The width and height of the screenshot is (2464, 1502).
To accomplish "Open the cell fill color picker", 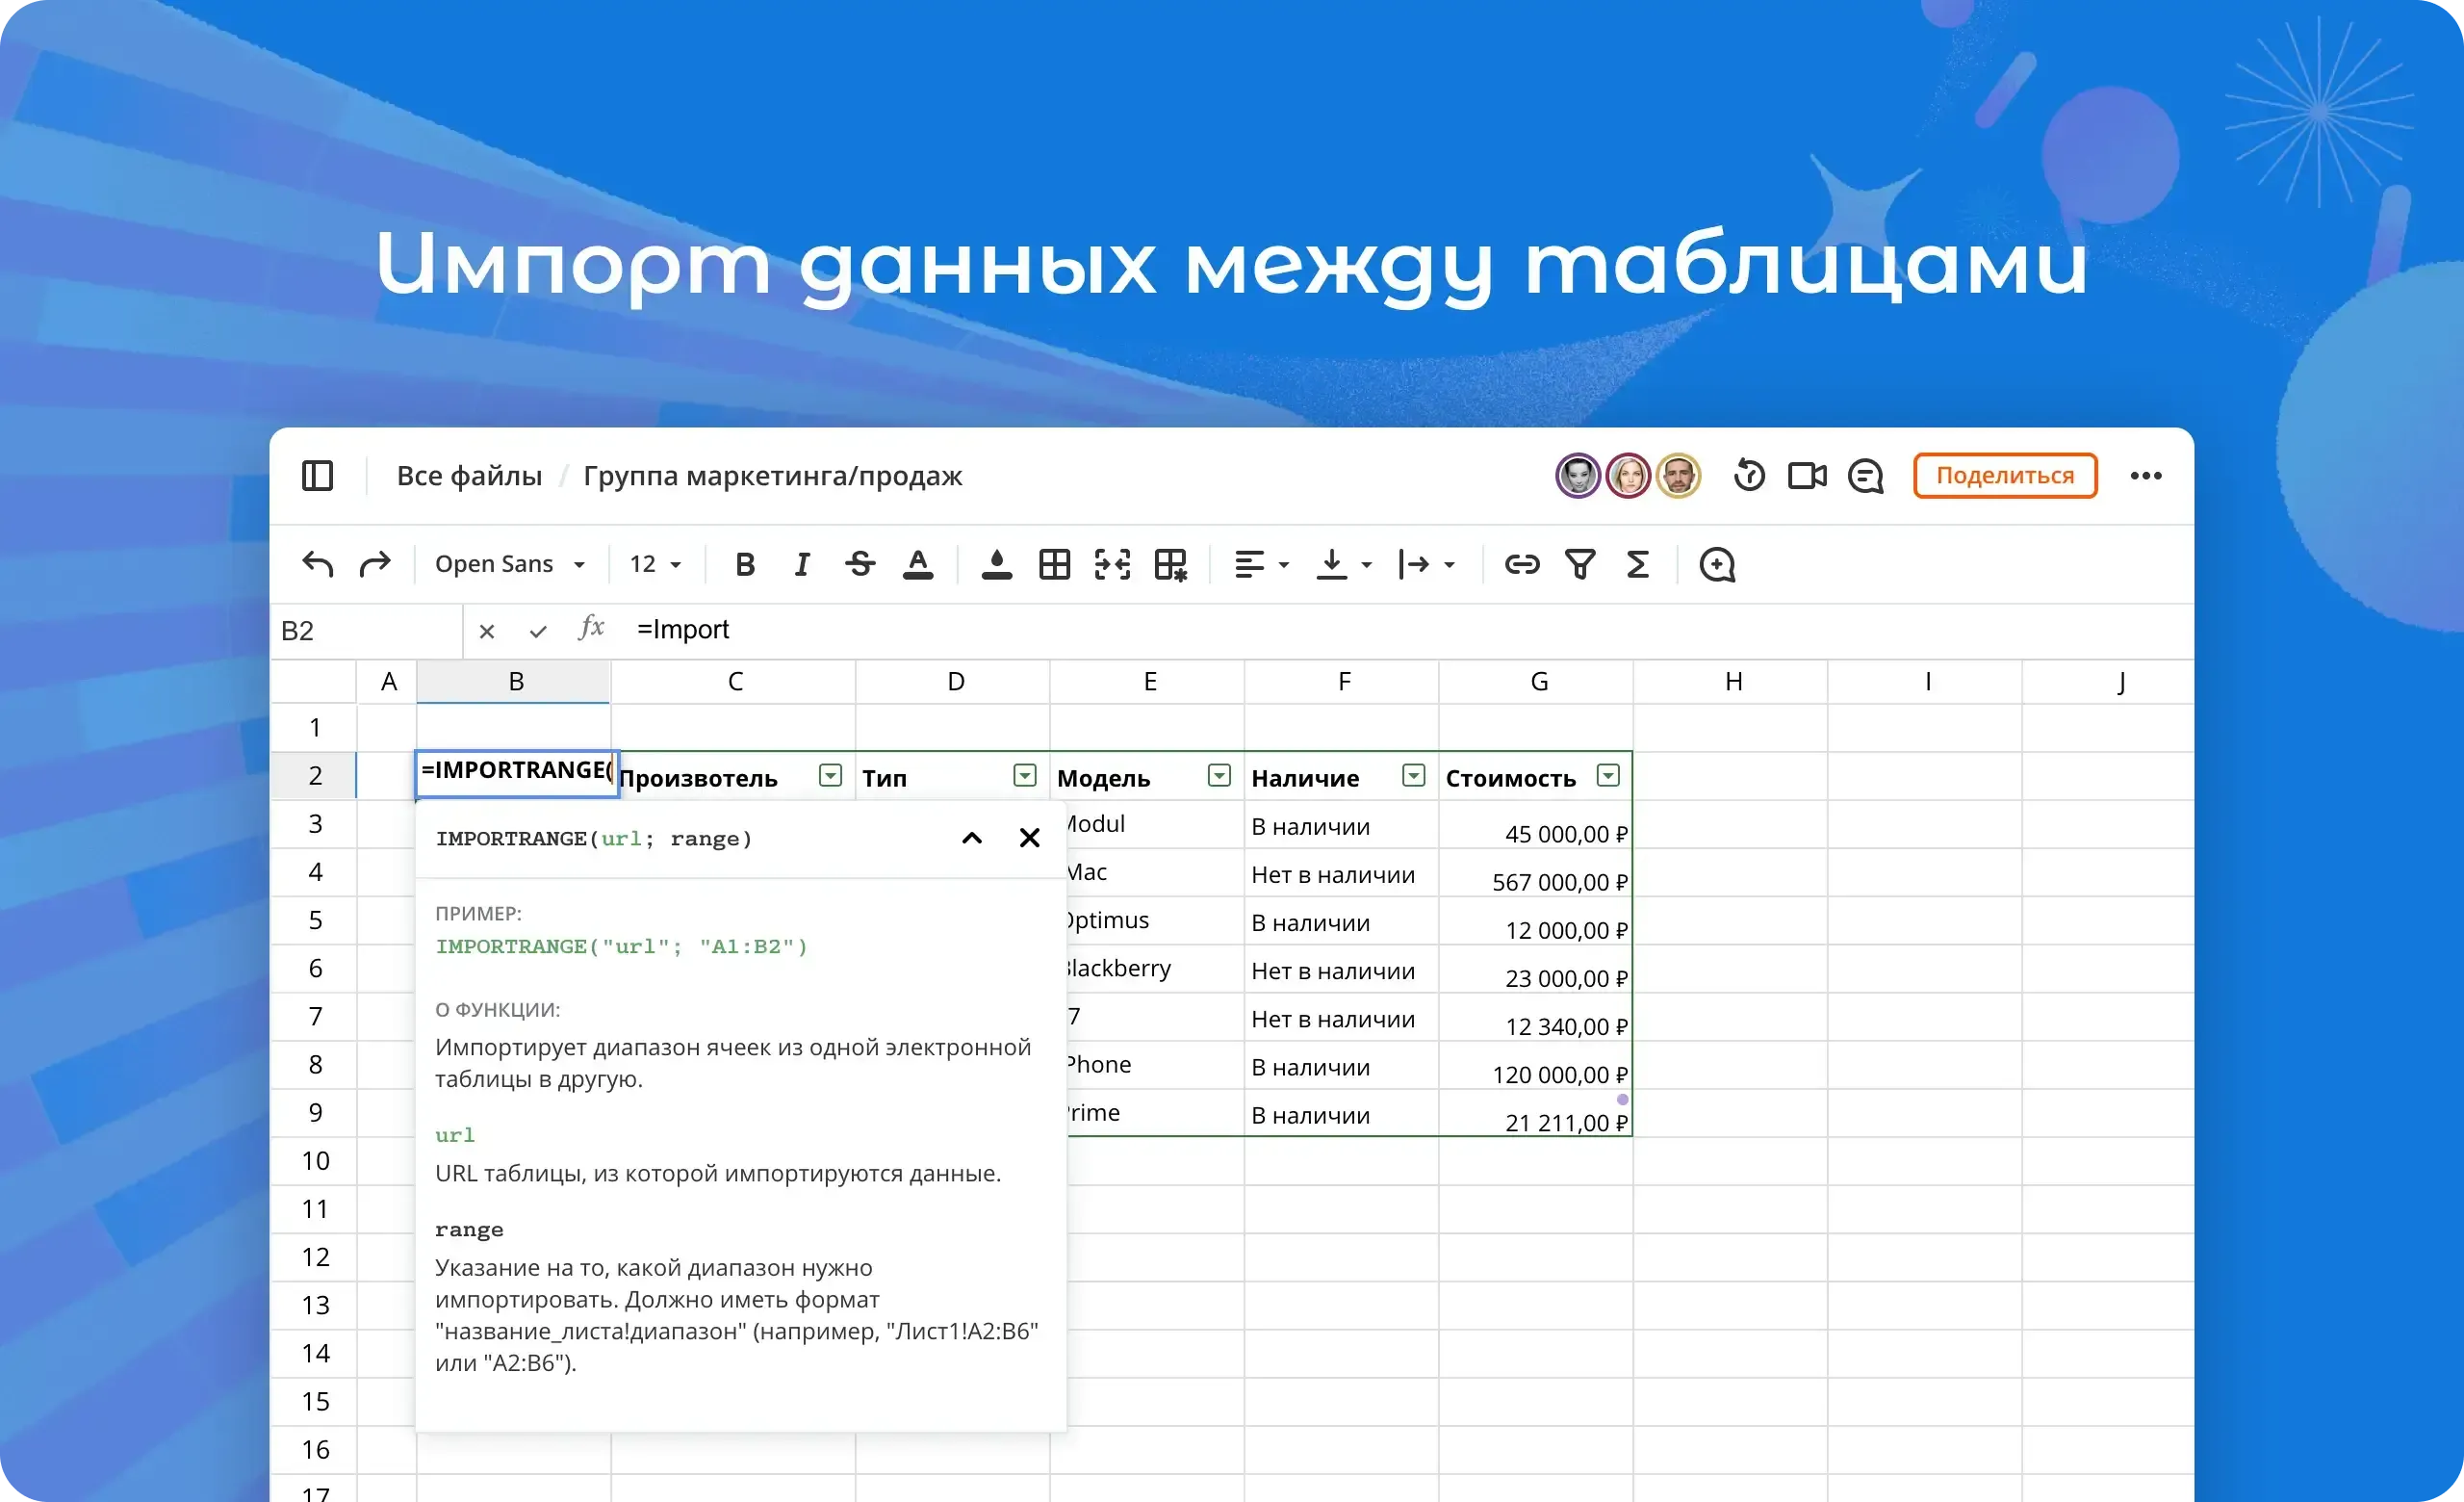I will 996,564.
